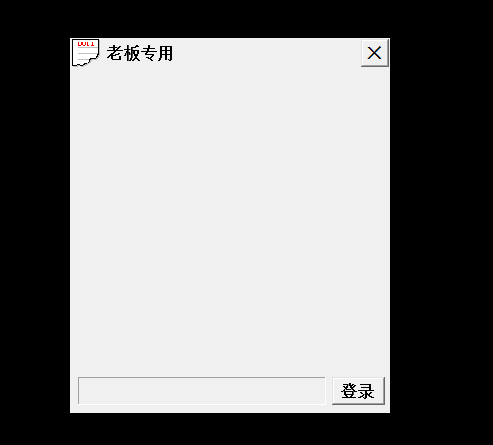Screen dimensions: 493x445
Task: Dismiss the login dialog using the X button
Action: click(375, 53)
